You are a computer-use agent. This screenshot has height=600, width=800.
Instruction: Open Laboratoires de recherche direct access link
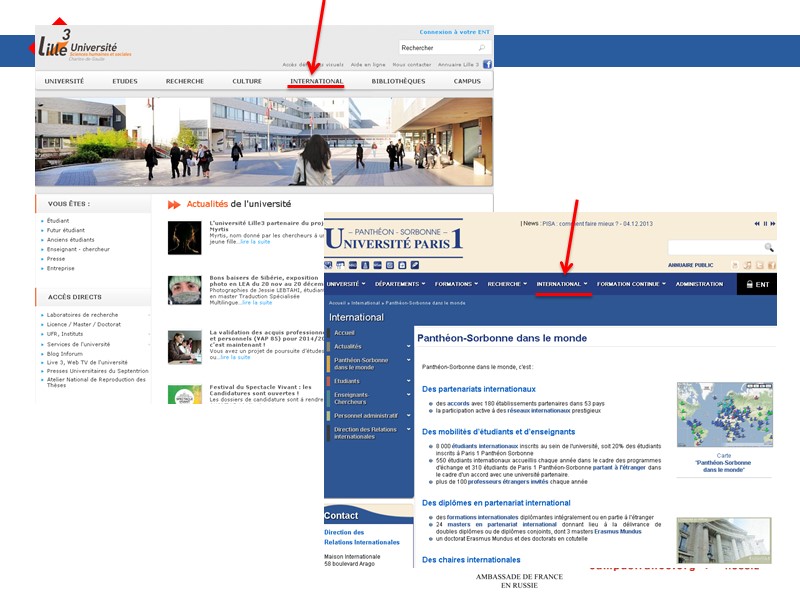[82, 315]
